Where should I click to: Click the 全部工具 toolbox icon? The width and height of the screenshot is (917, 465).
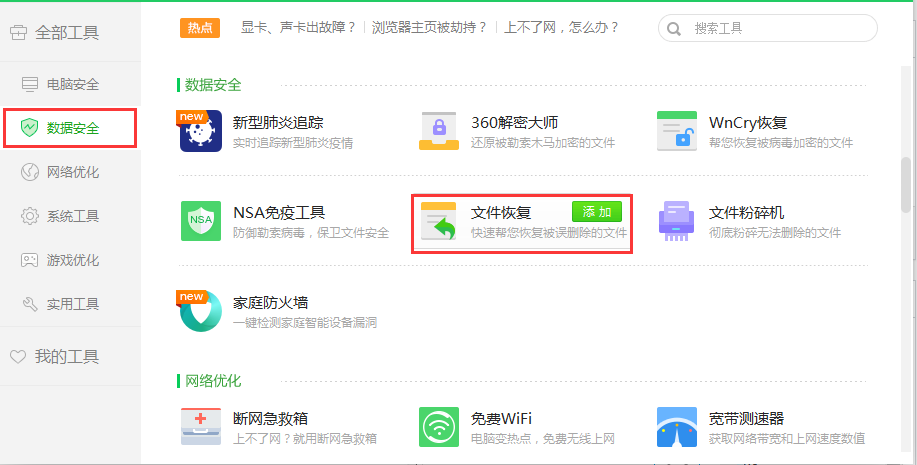click(x=18, y=33)
